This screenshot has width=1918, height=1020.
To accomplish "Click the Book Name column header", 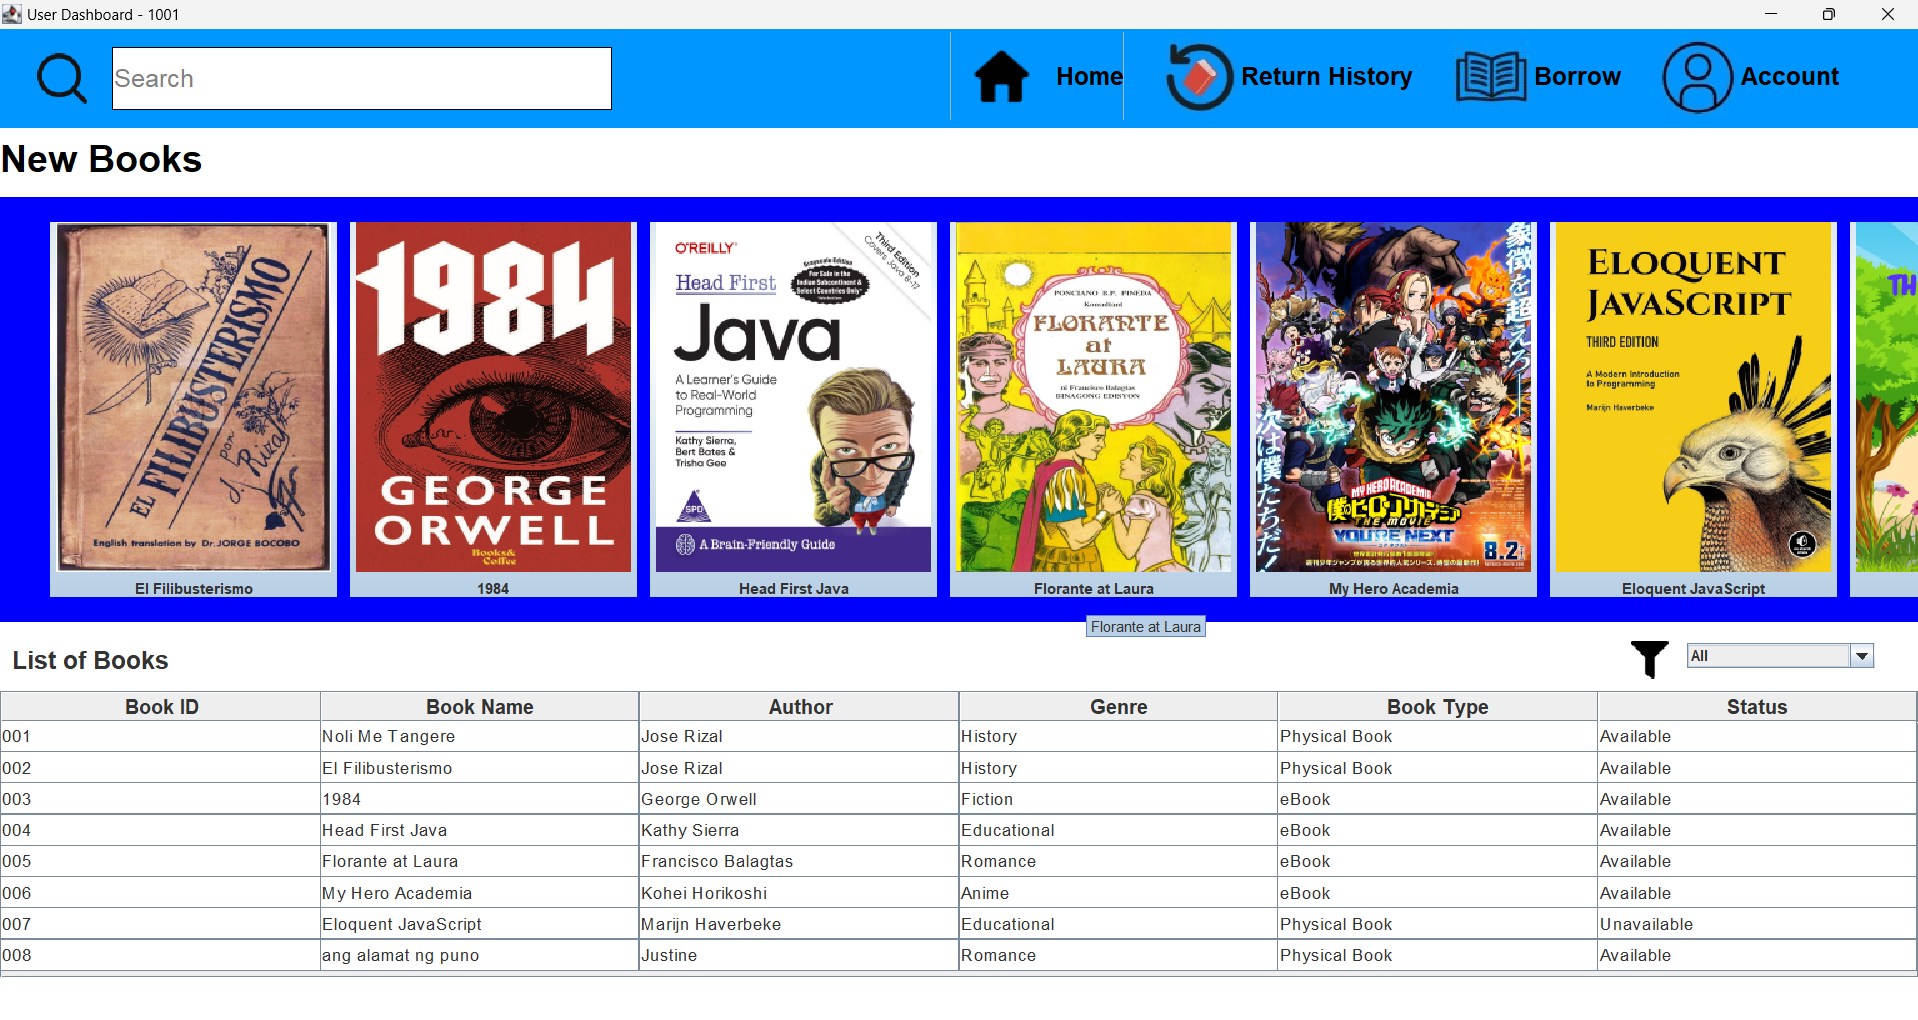I will pyautogui.click(x=480, y=707).
